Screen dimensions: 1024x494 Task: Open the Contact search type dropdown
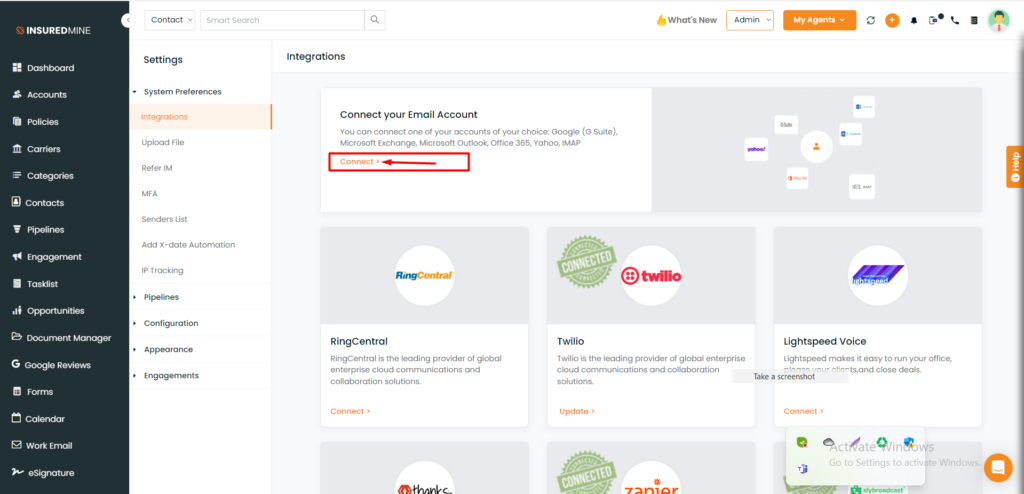(170, 20)
